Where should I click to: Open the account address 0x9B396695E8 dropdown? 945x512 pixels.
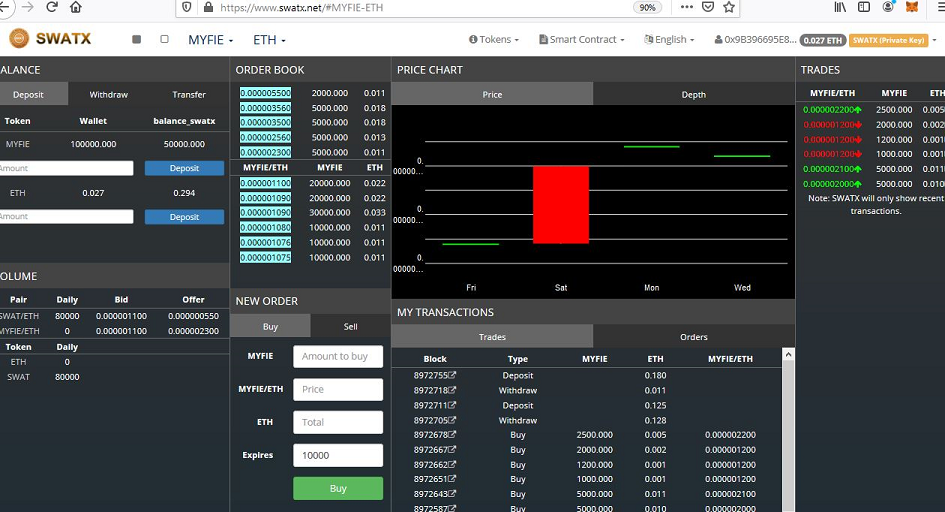pos(755,40)
